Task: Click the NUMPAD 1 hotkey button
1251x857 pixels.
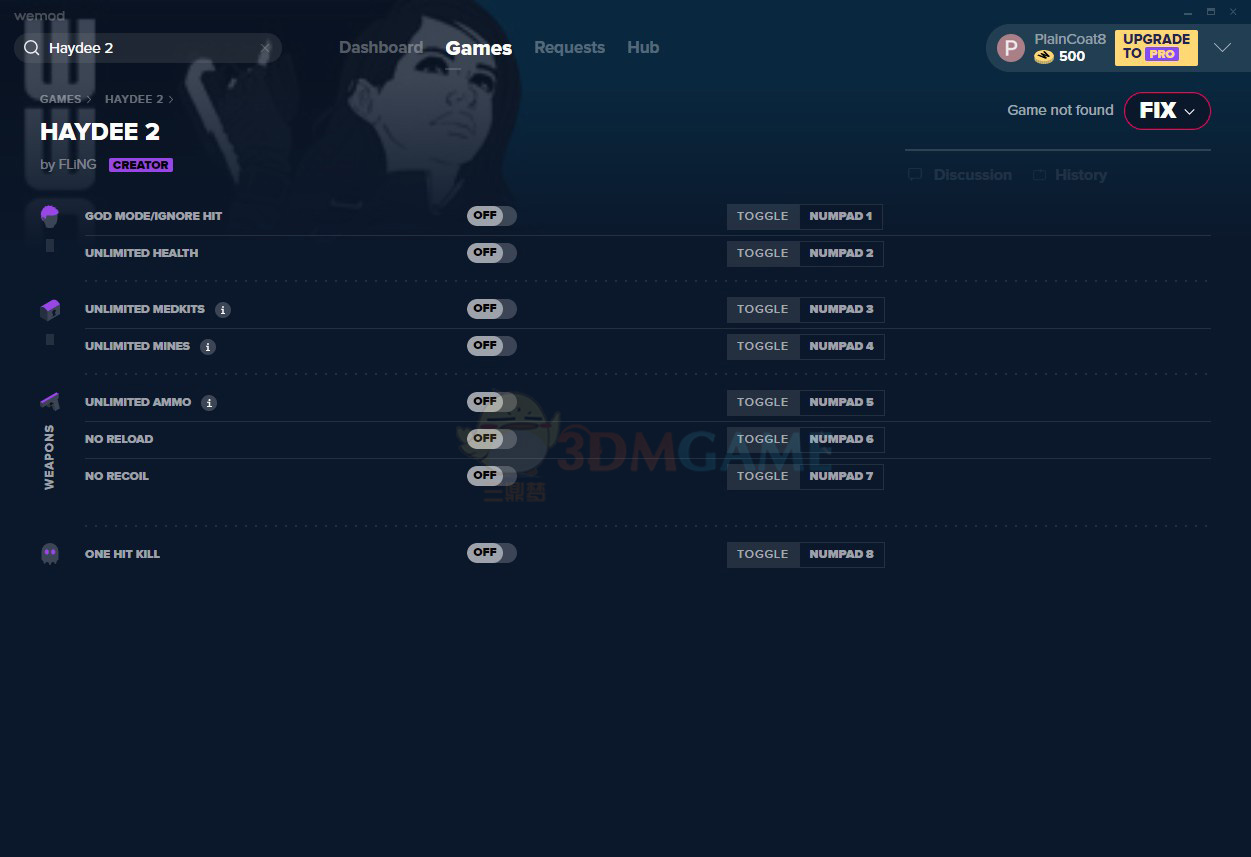Action: 841,217
